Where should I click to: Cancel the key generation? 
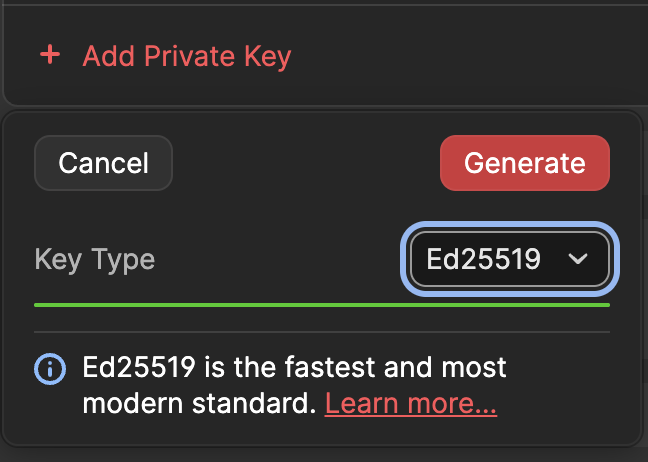tap(103, 163)
